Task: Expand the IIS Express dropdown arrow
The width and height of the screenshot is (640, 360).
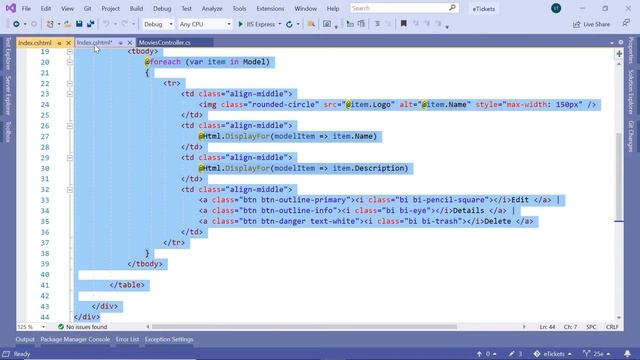Action: [x=280, y=24]
